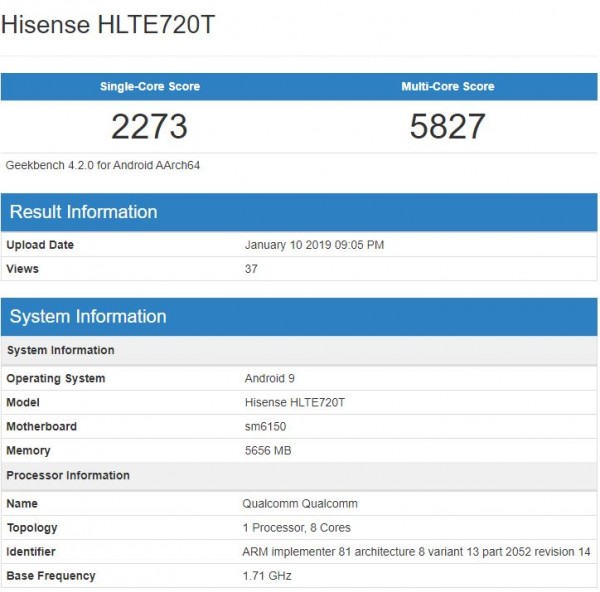Click the sm6150 motherboard value
This screenshot has height=592, width=600.
pyautogui.click(x=265, y=427)
